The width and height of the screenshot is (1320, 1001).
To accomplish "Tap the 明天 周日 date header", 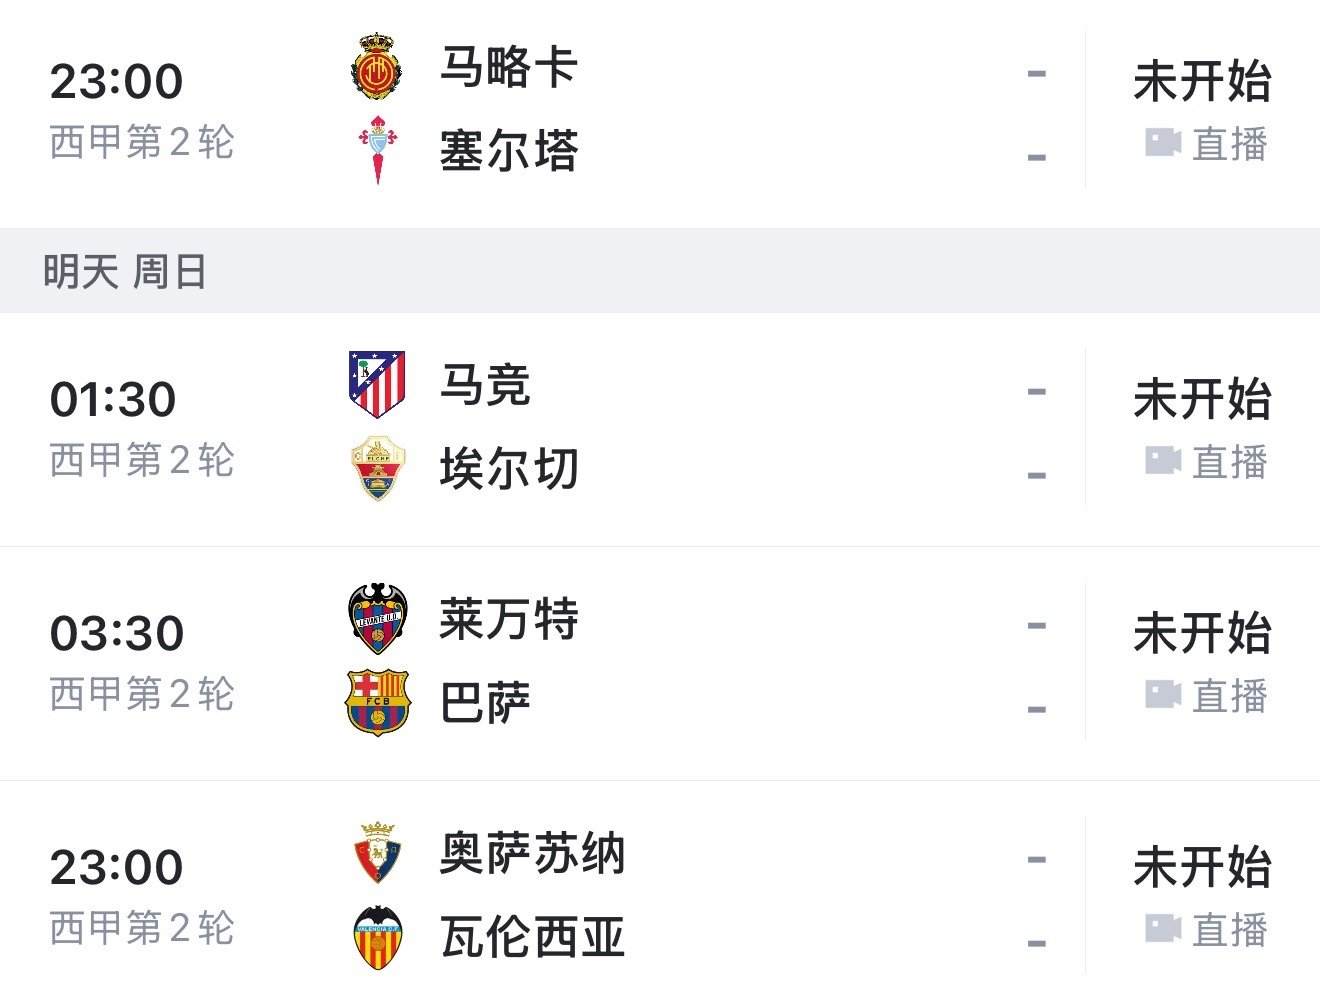I will point(125,271).
